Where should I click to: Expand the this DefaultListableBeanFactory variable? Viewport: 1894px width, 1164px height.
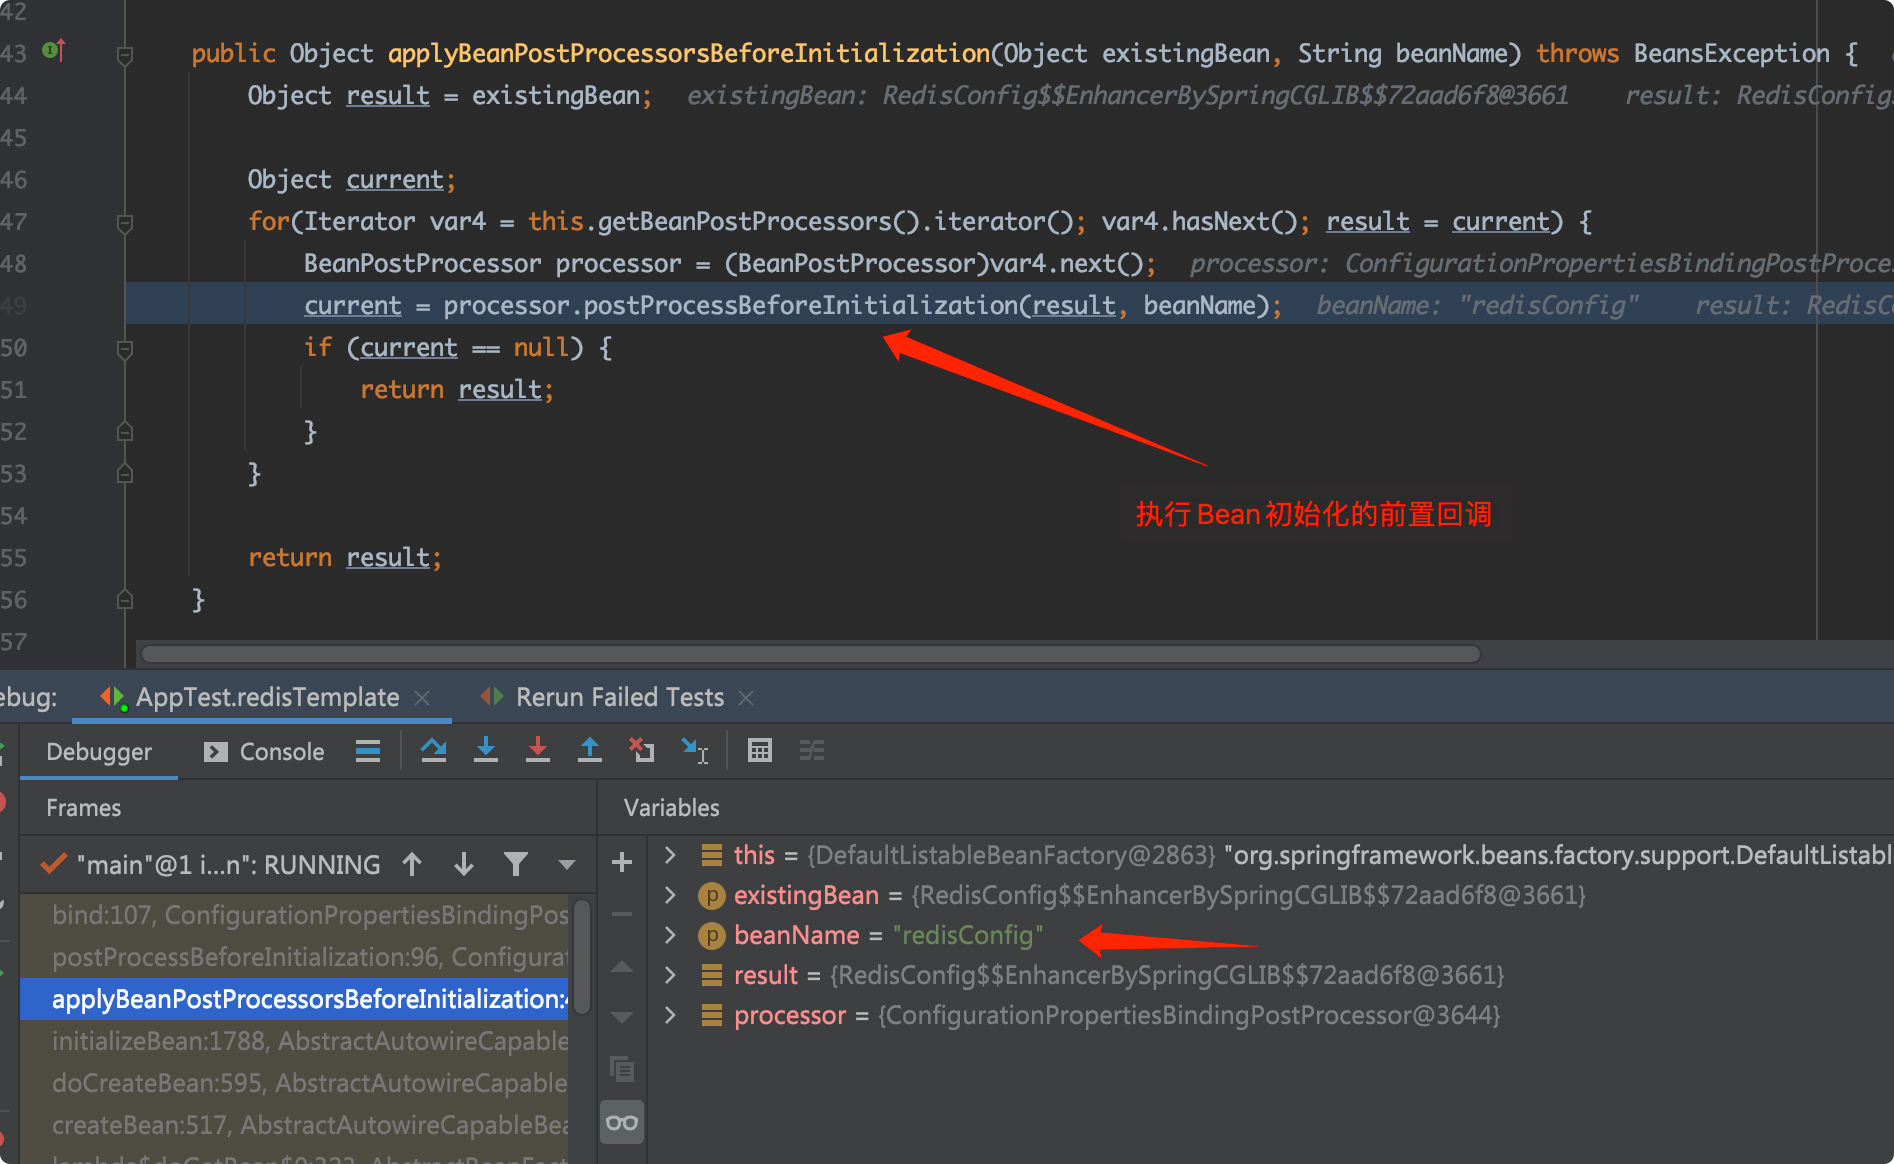click(668, 855)
